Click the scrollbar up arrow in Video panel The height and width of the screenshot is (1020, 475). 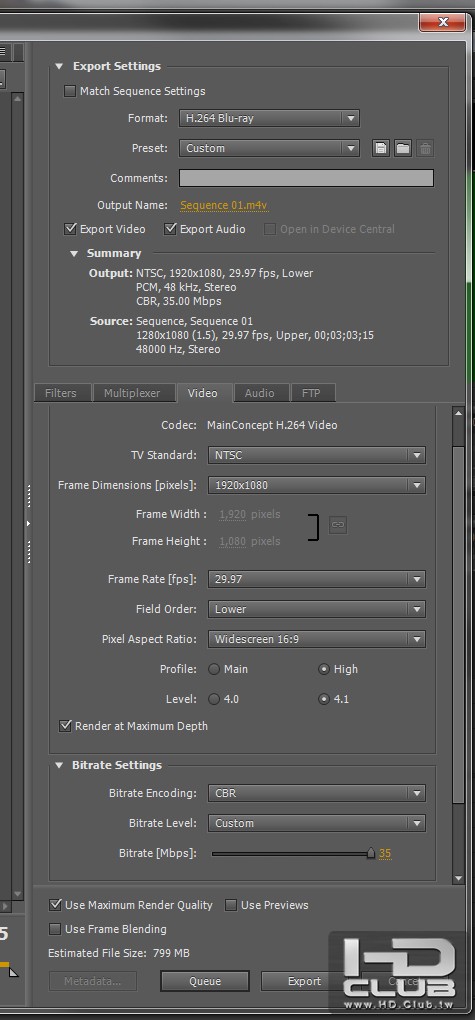pos(459,414)
